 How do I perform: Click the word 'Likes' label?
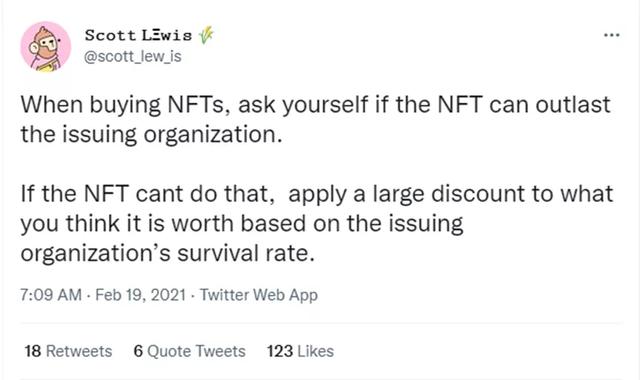[316, 351]
